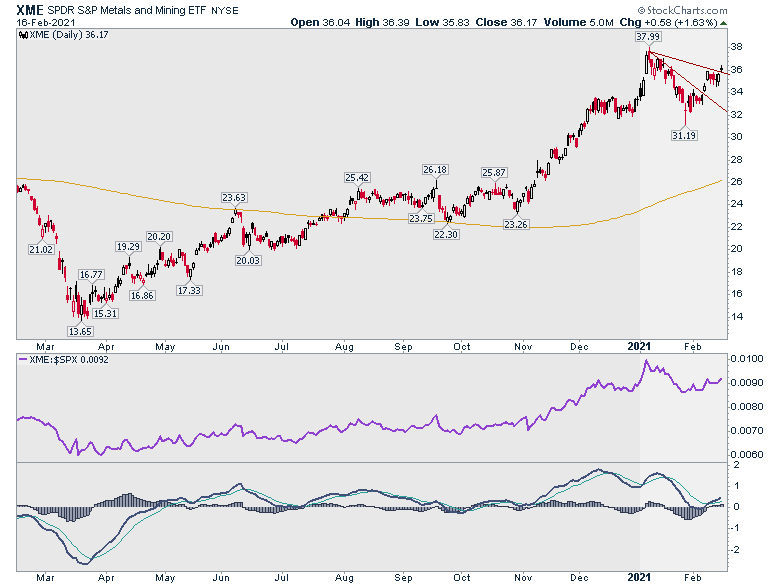Click the green up-arrow change indicator
The height and width of the screenshot is (586, 780).
(x=723, y=23)
